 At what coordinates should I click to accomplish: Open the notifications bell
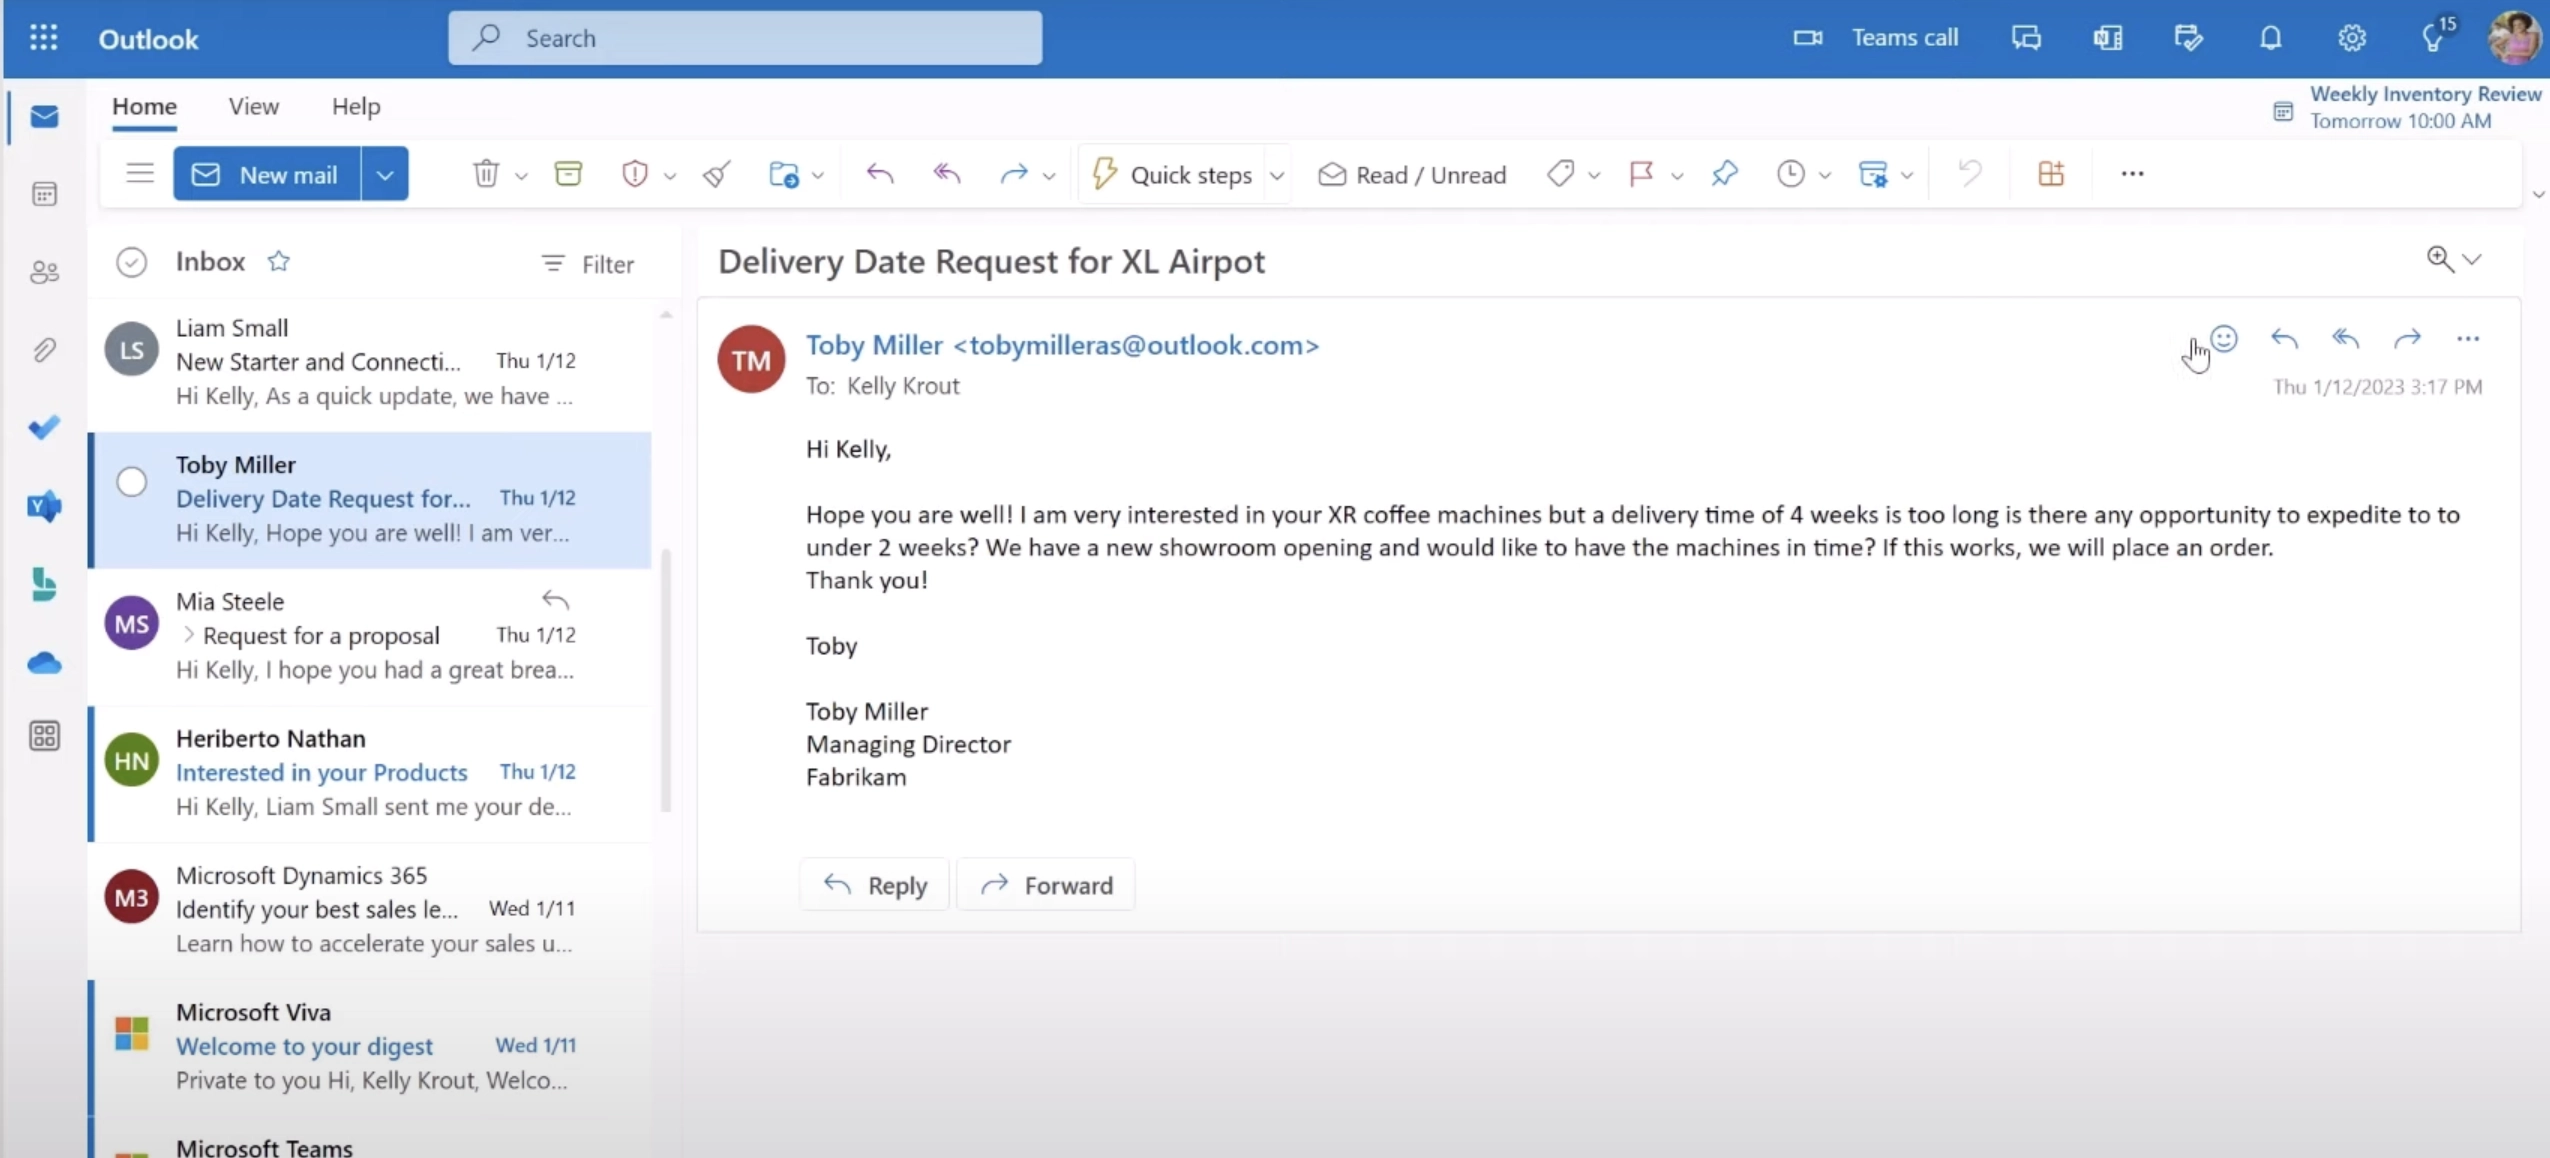click(x=2270, y=38)
